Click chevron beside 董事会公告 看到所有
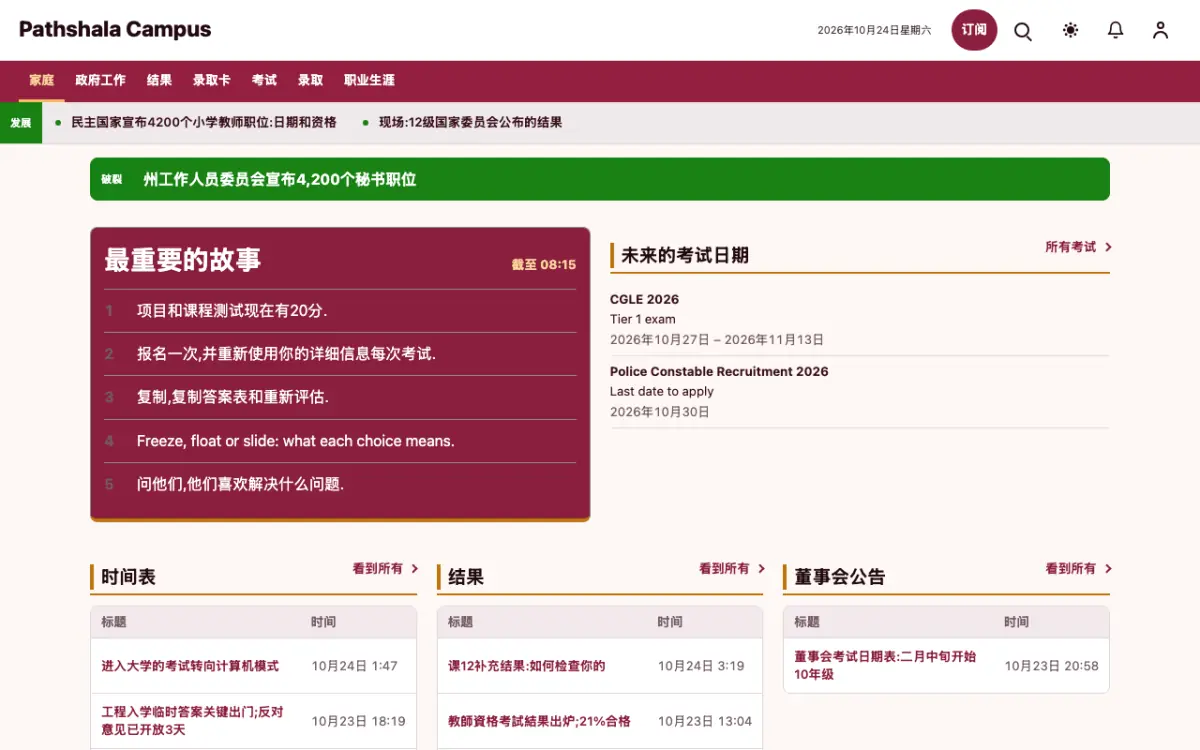 (1108, 569)
